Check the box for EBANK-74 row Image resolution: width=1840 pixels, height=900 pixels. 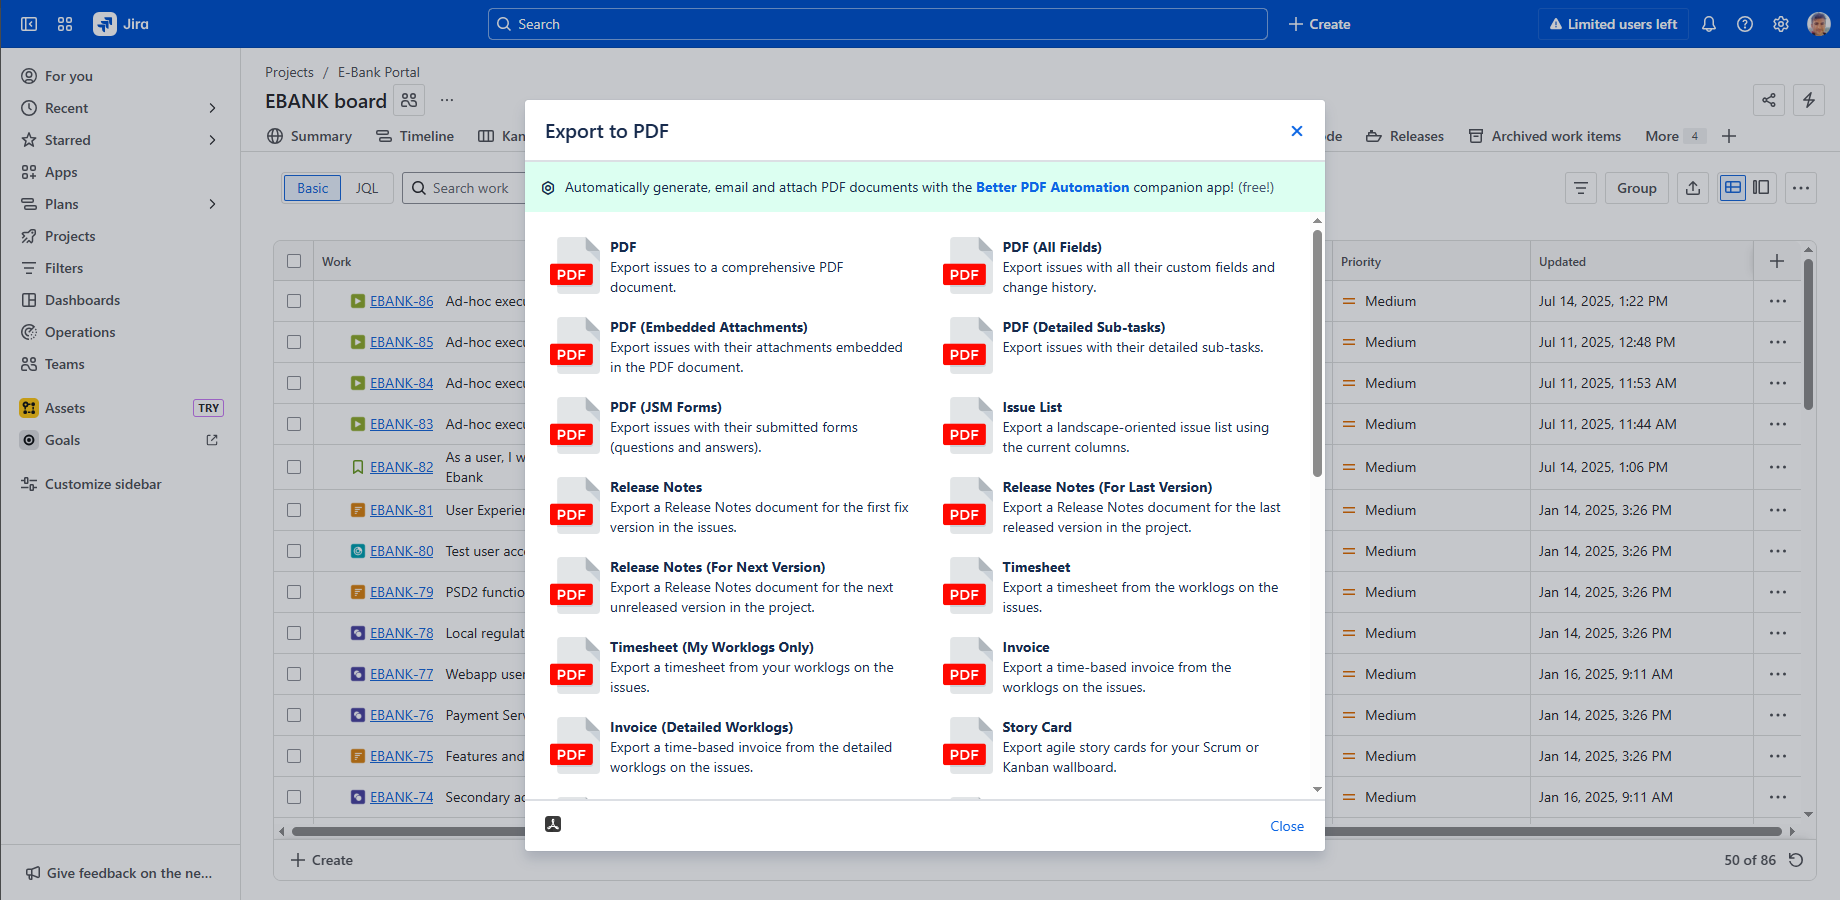(x=294, y=797)
